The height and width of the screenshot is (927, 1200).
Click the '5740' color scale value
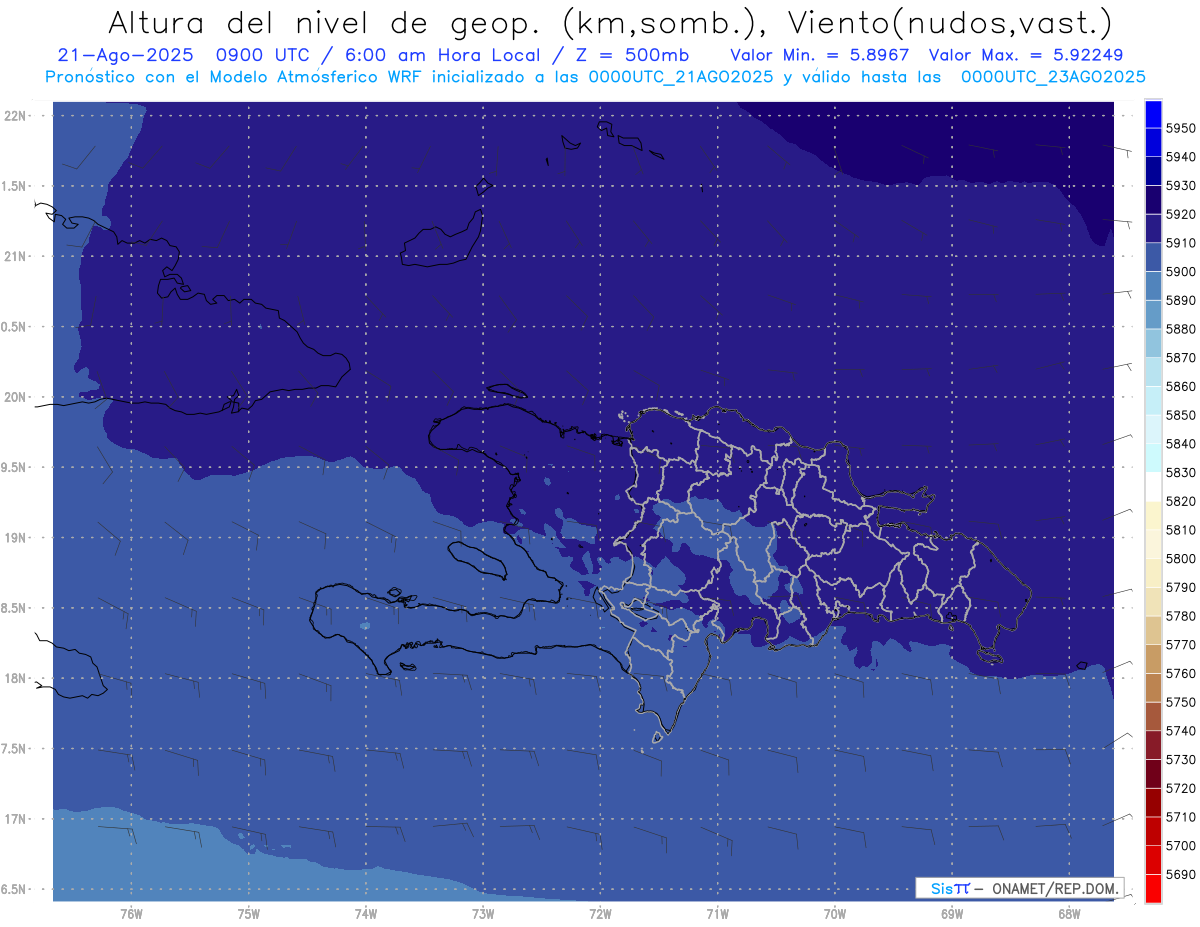[1181, 731]
